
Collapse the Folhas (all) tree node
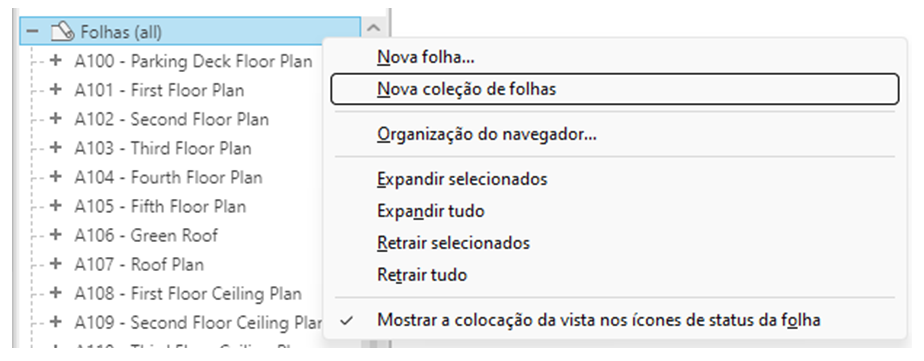[32, 31]
